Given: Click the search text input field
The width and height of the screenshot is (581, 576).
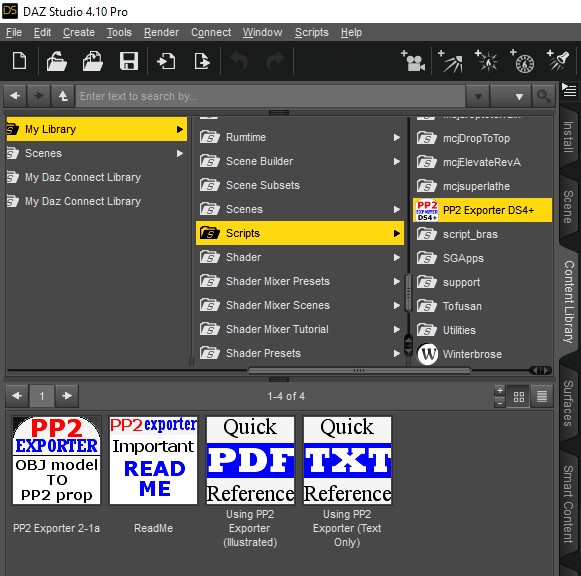Looking at the screenshot, I should point(270,96).
